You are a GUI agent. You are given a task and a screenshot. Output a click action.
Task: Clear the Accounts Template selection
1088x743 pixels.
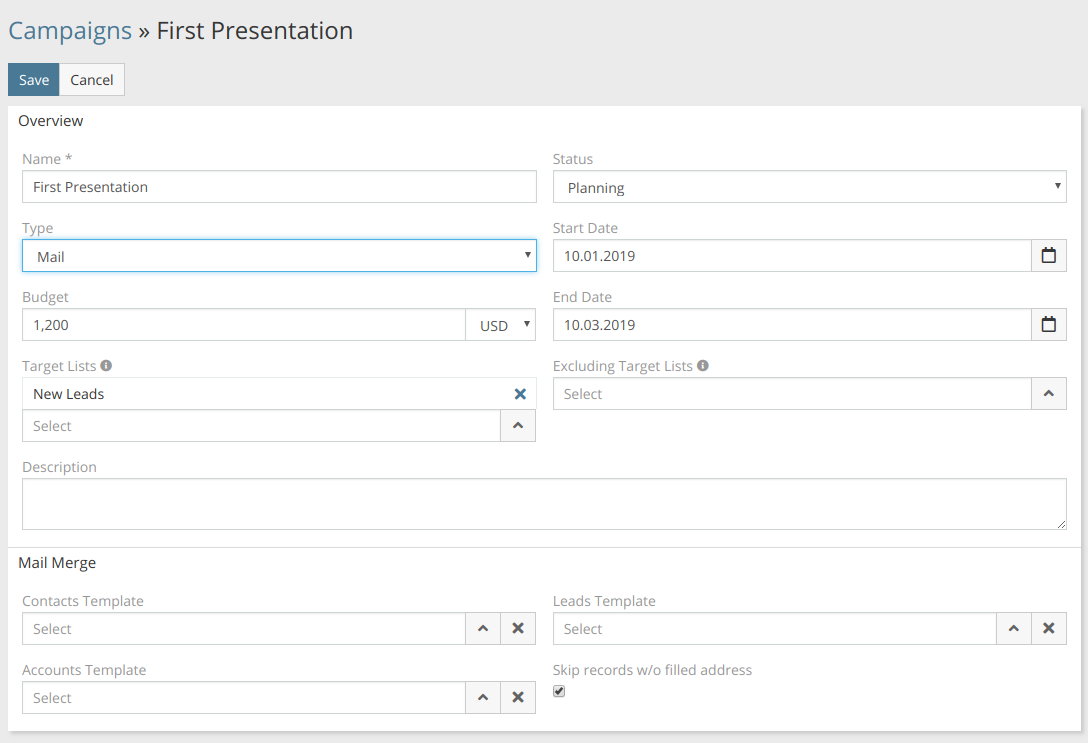[x=518, y=698]
